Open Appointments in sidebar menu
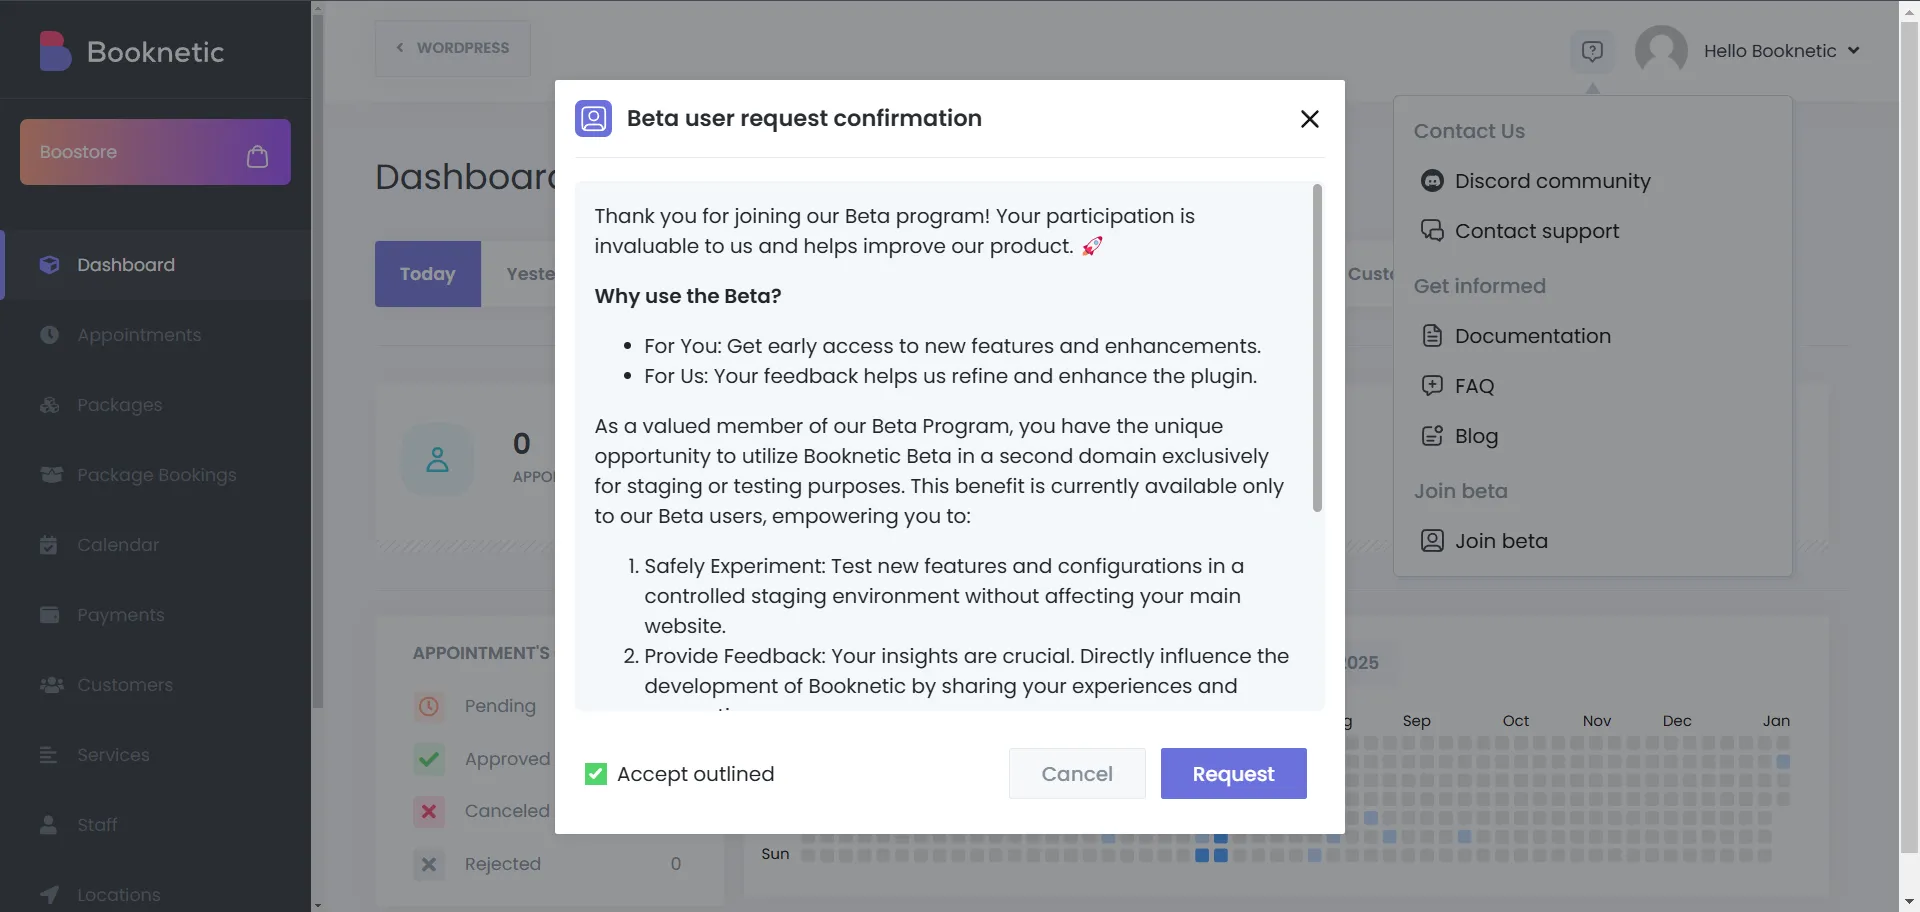The image size is (1920, 912). [x=157, y=335]
